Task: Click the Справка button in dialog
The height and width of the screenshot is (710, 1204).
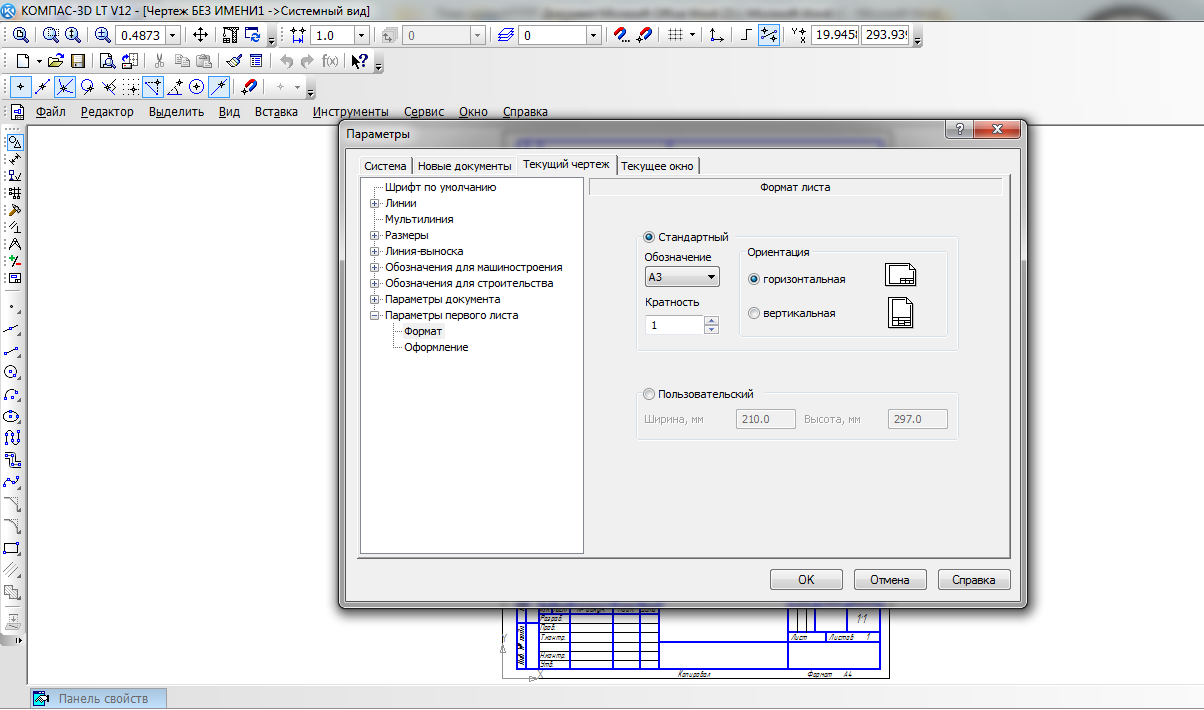Action: coord(974,579)
